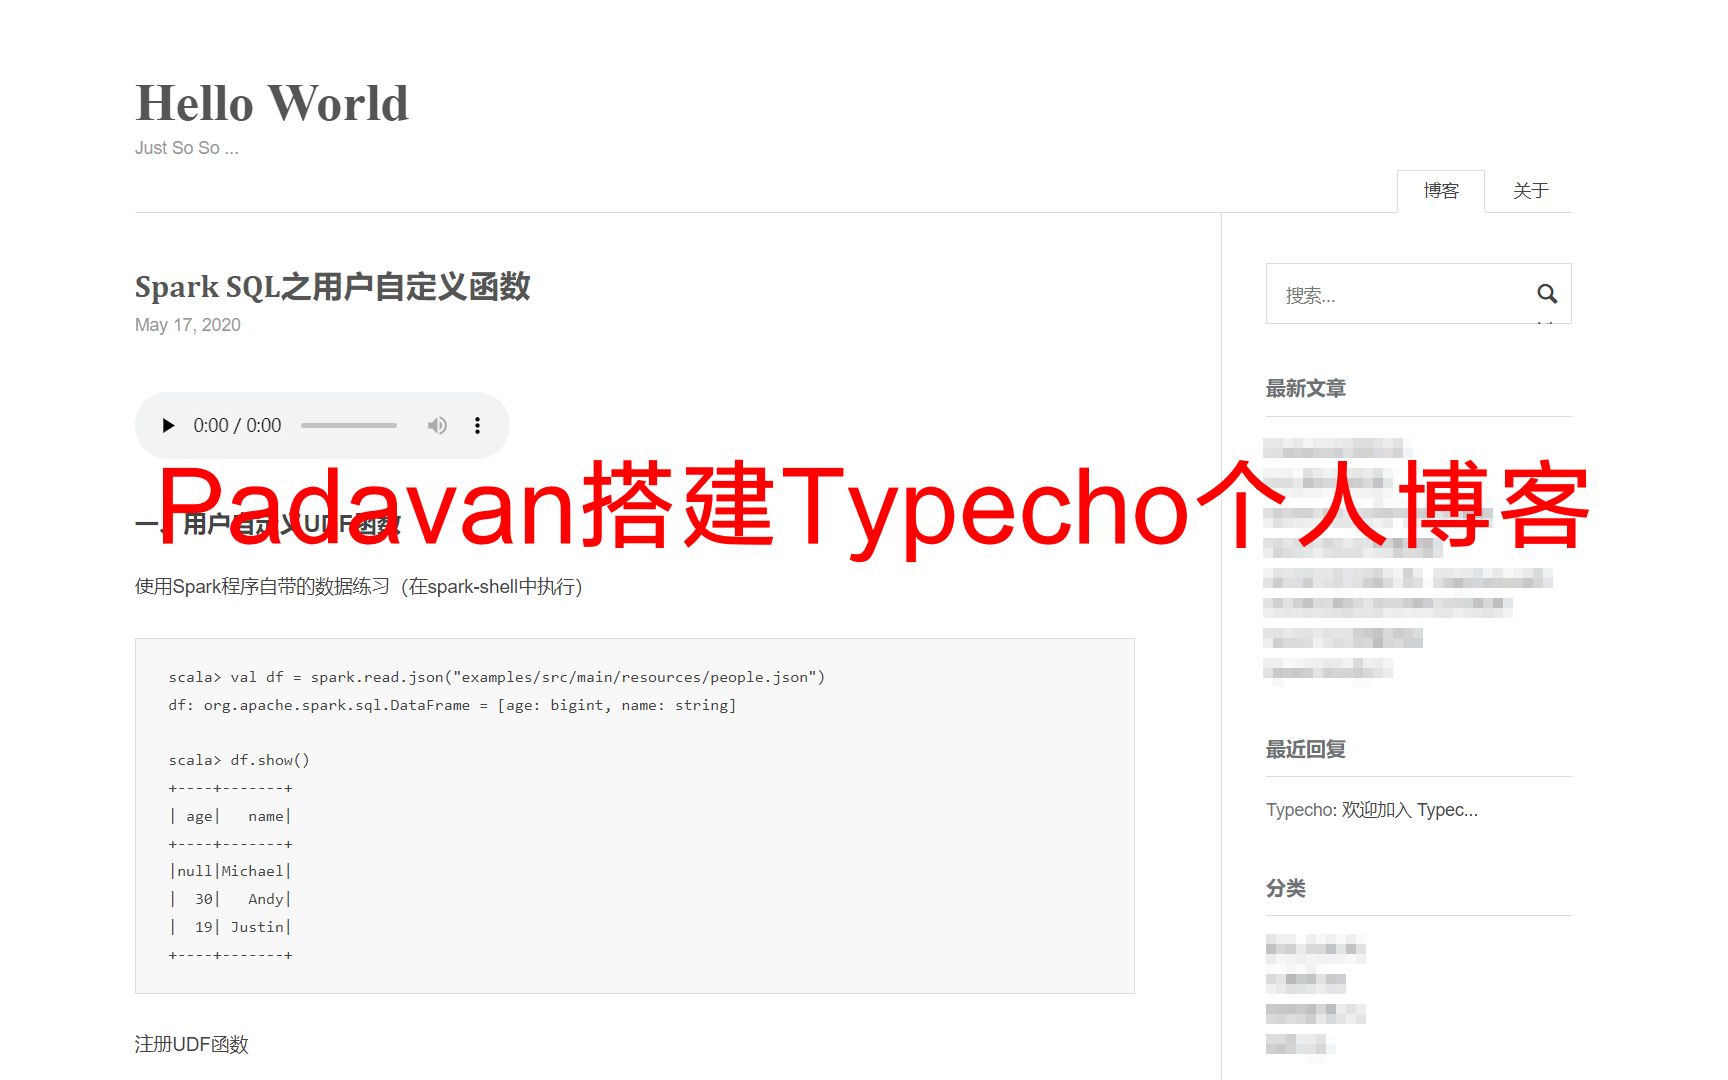Click the audio progress slider

pyautogui.click(x=349, y=426)
